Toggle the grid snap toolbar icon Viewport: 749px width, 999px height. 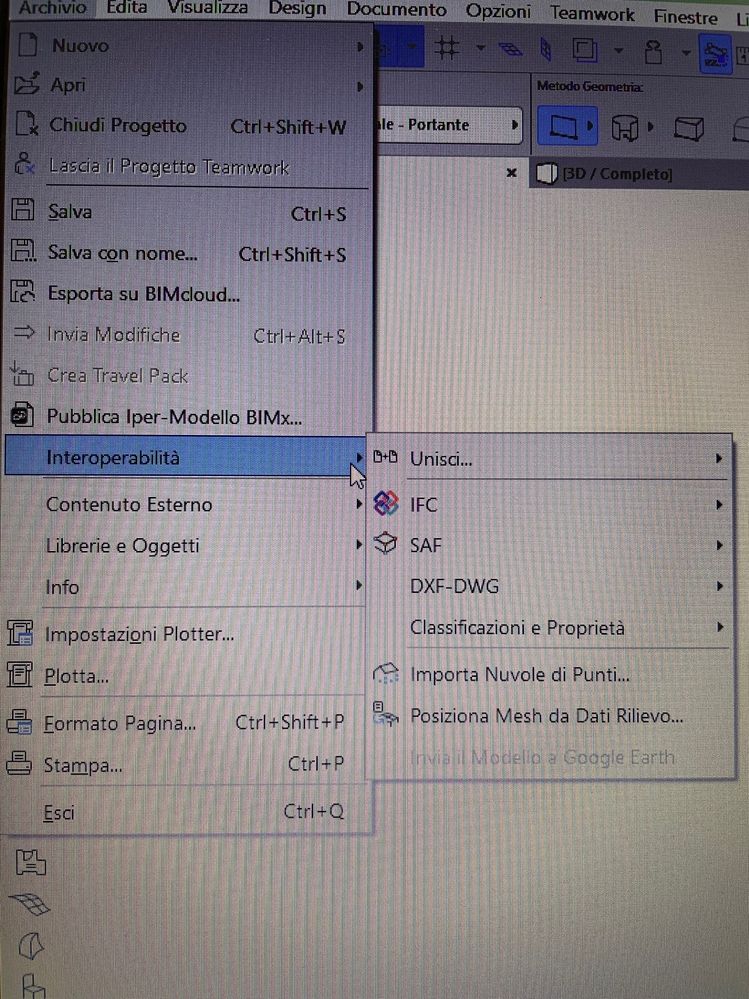tap(447, 47)
